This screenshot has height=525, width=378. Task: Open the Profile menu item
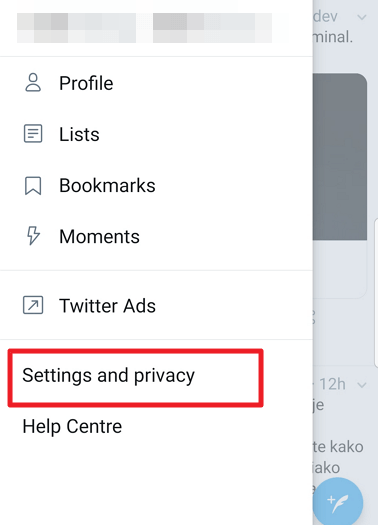click(x=156, y=83)
